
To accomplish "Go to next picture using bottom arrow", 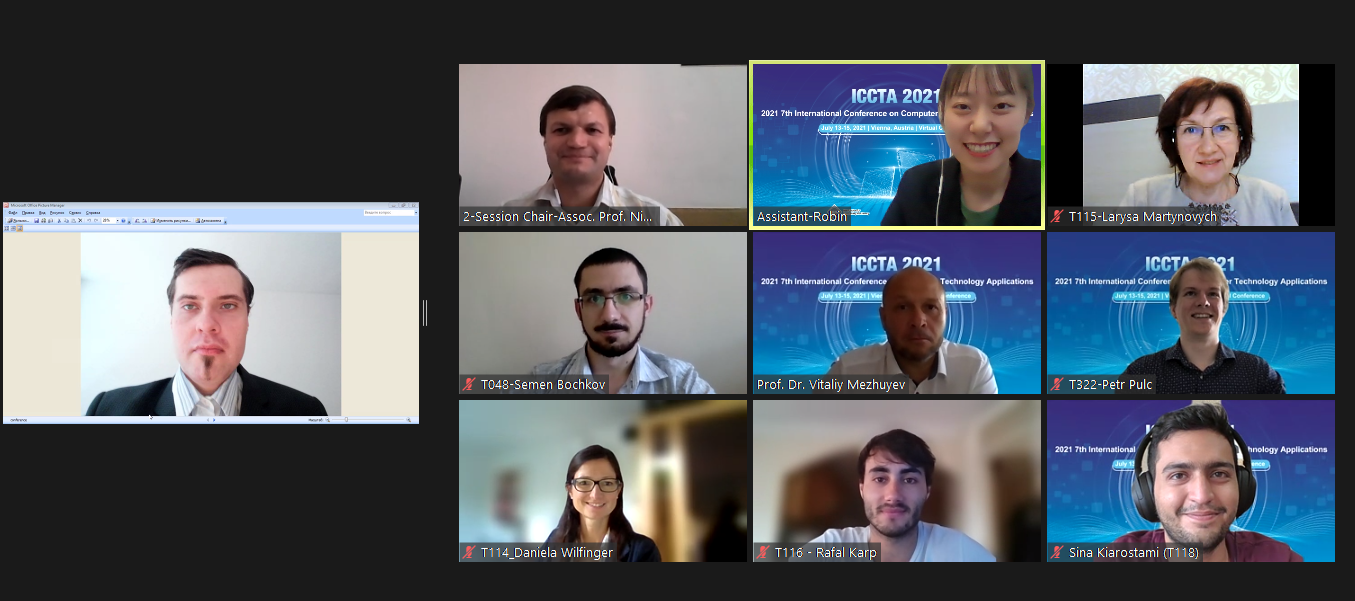I will point(214,420).
